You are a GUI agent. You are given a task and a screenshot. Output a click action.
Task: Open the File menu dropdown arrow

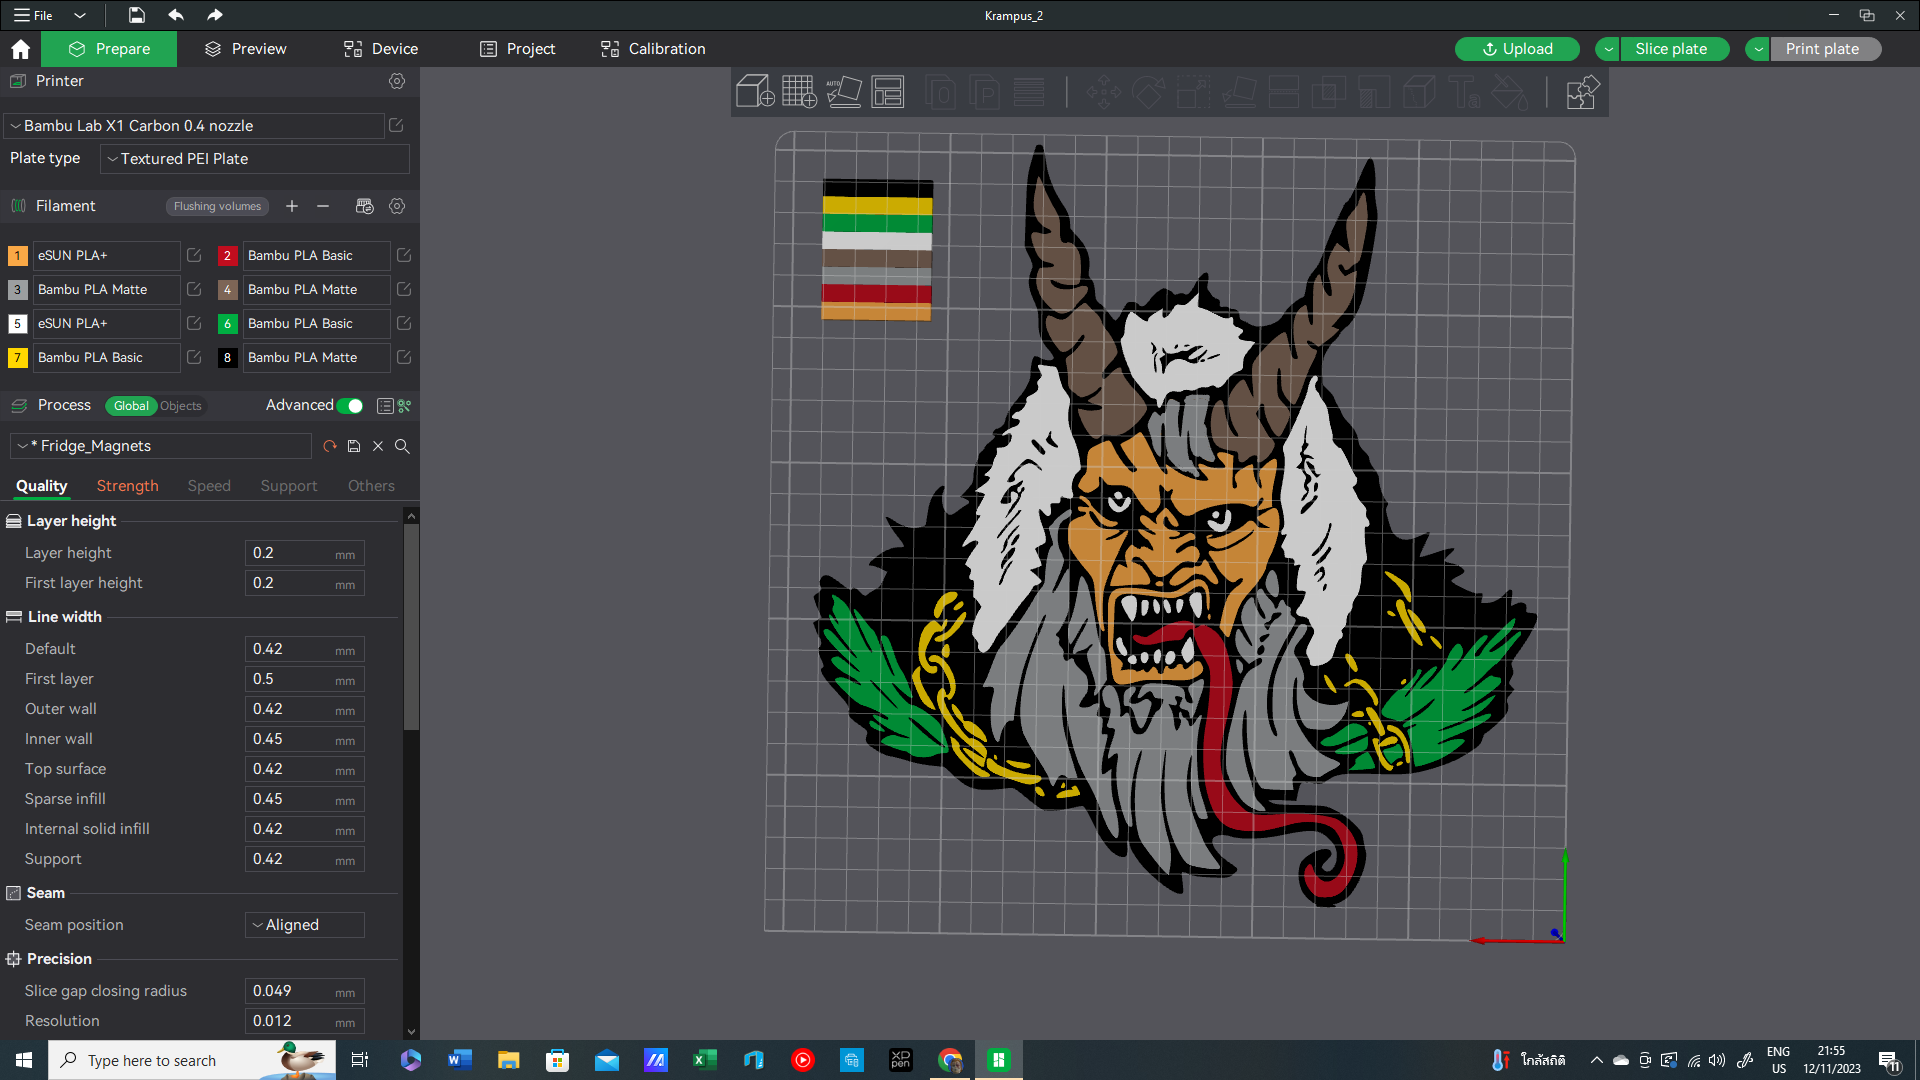(80, 15)
